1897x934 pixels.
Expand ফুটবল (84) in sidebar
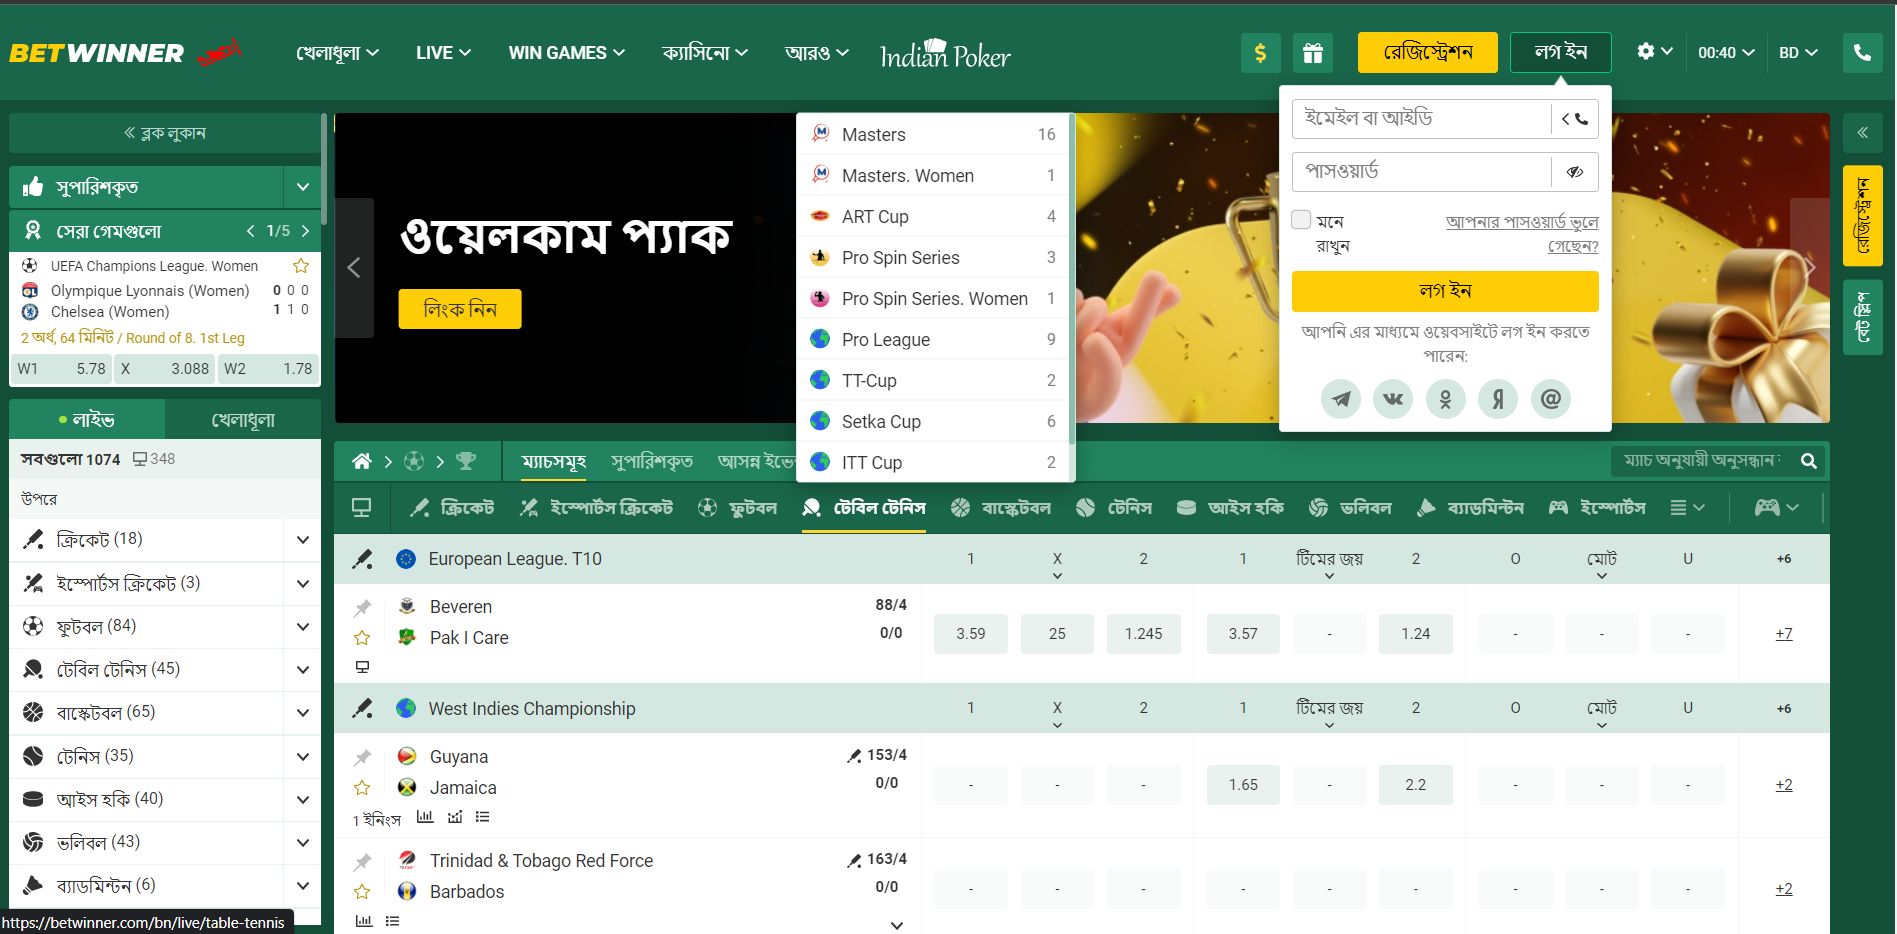coord(302,627)
